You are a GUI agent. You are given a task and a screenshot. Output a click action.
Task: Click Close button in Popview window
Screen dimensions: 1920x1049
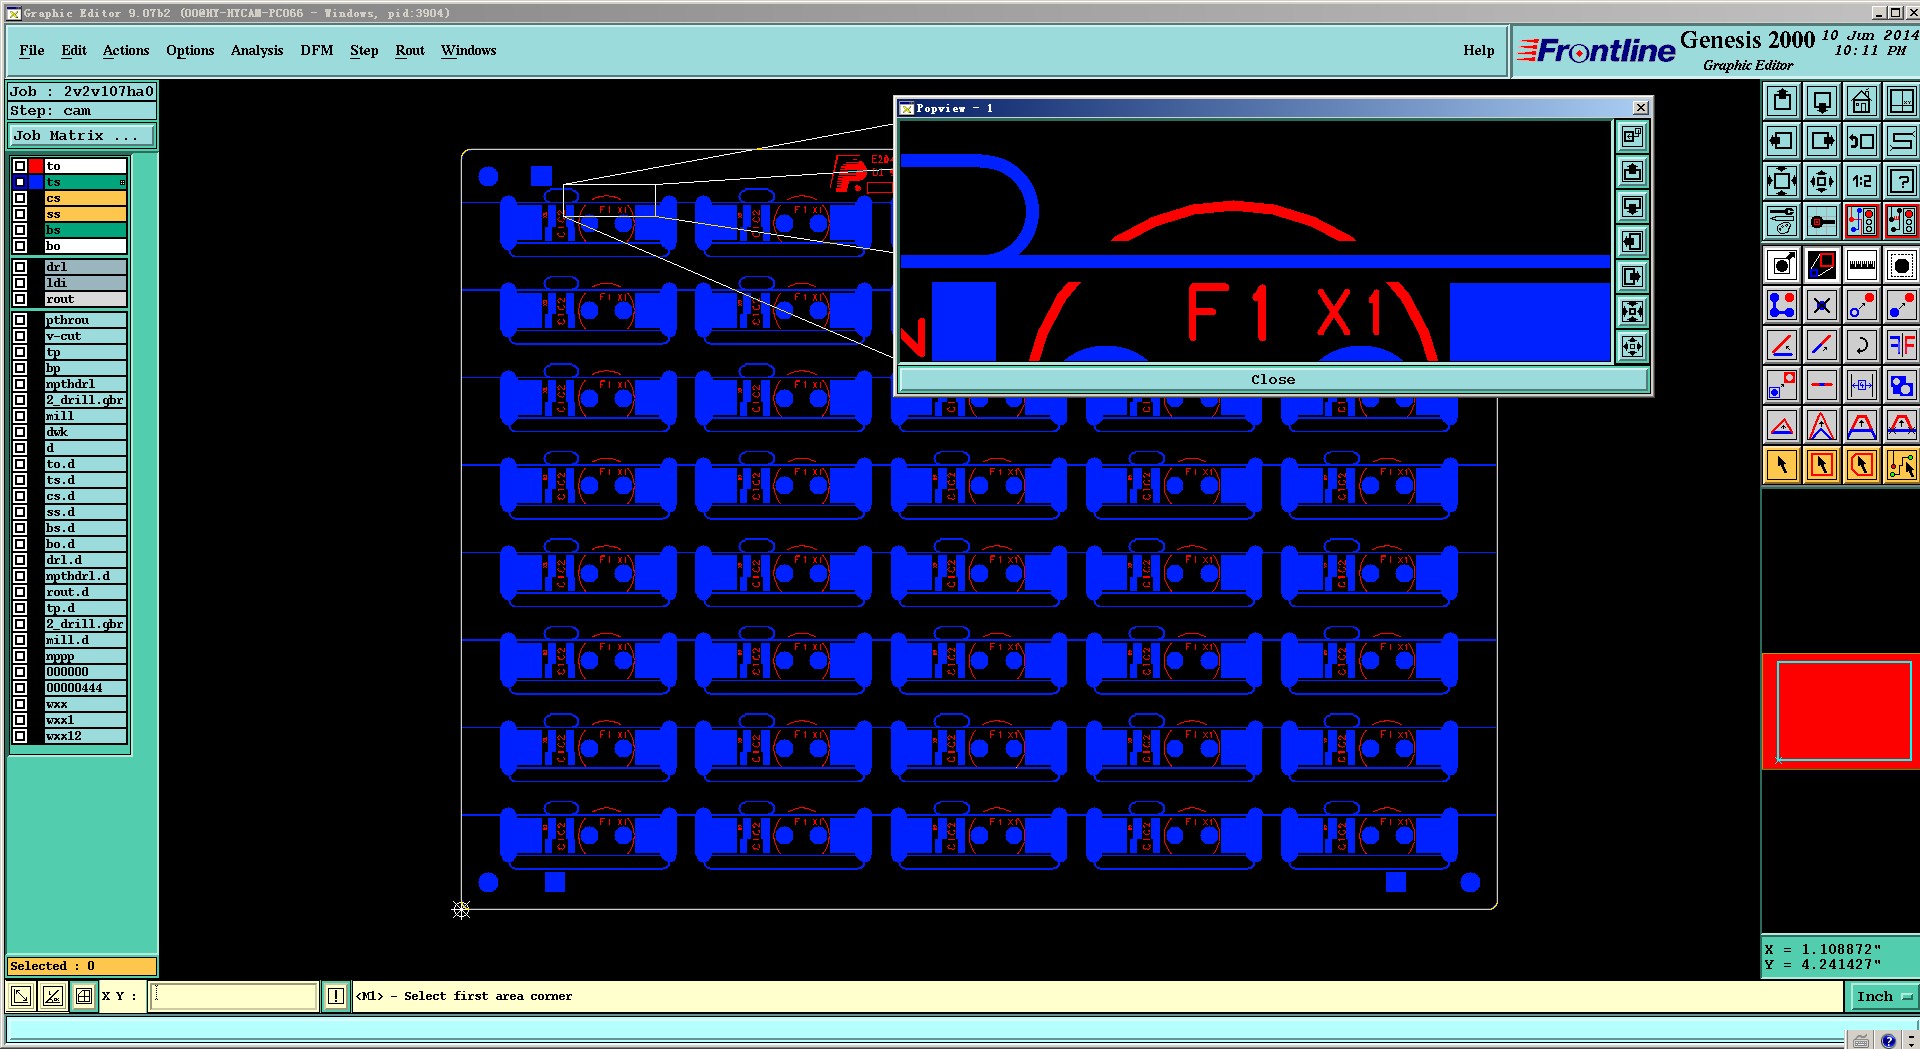(1273, 380)
